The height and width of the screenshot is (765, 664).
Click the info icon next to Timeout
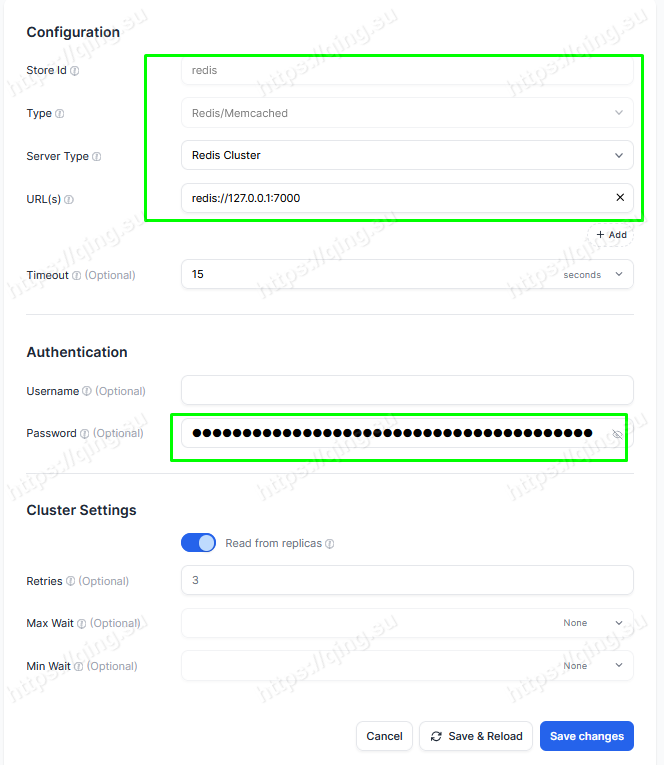(77, 276)
